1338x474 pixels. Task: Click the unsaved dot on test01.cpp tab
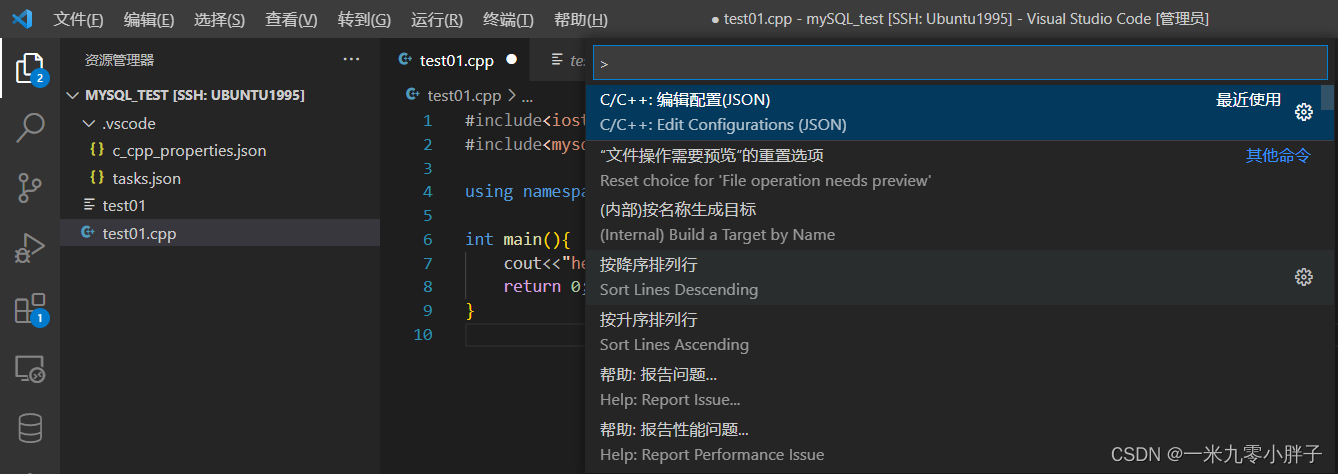[x=512, y=60]
